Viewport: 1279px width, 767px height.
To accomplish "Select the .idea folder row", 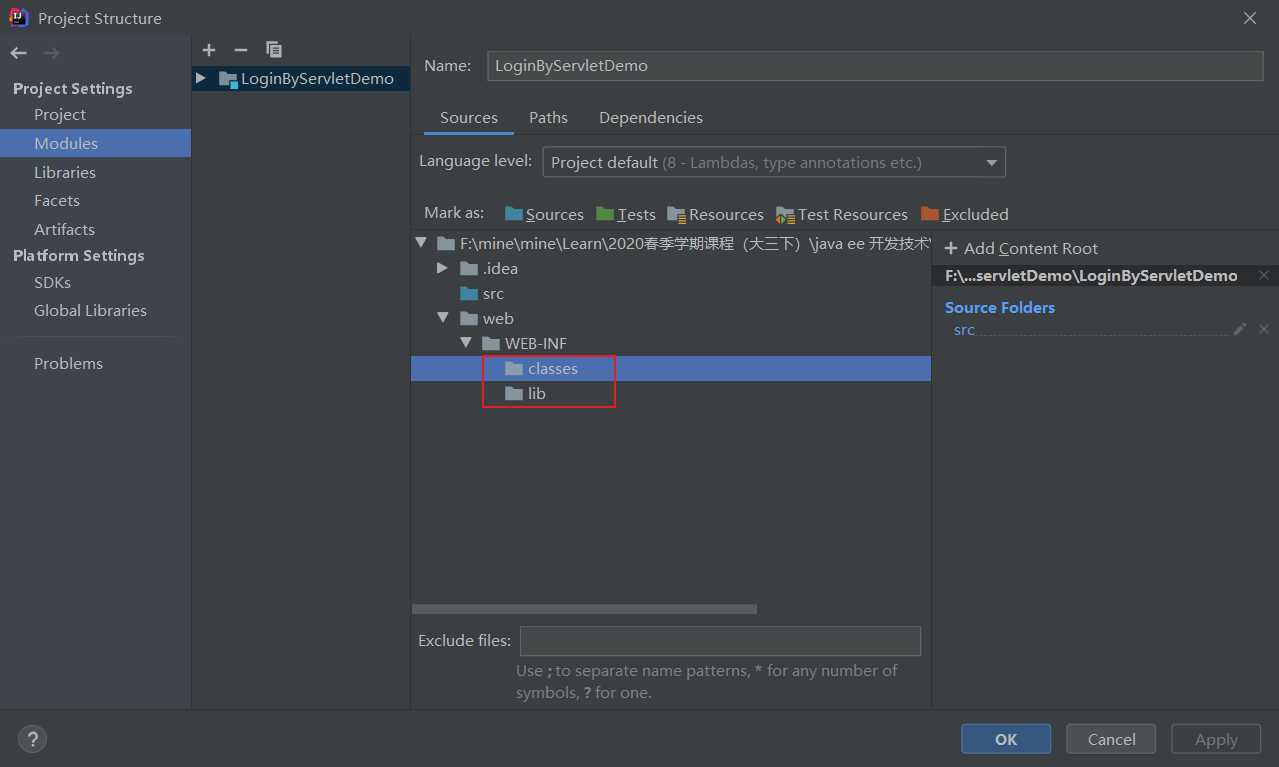I will tap(671, 268).
